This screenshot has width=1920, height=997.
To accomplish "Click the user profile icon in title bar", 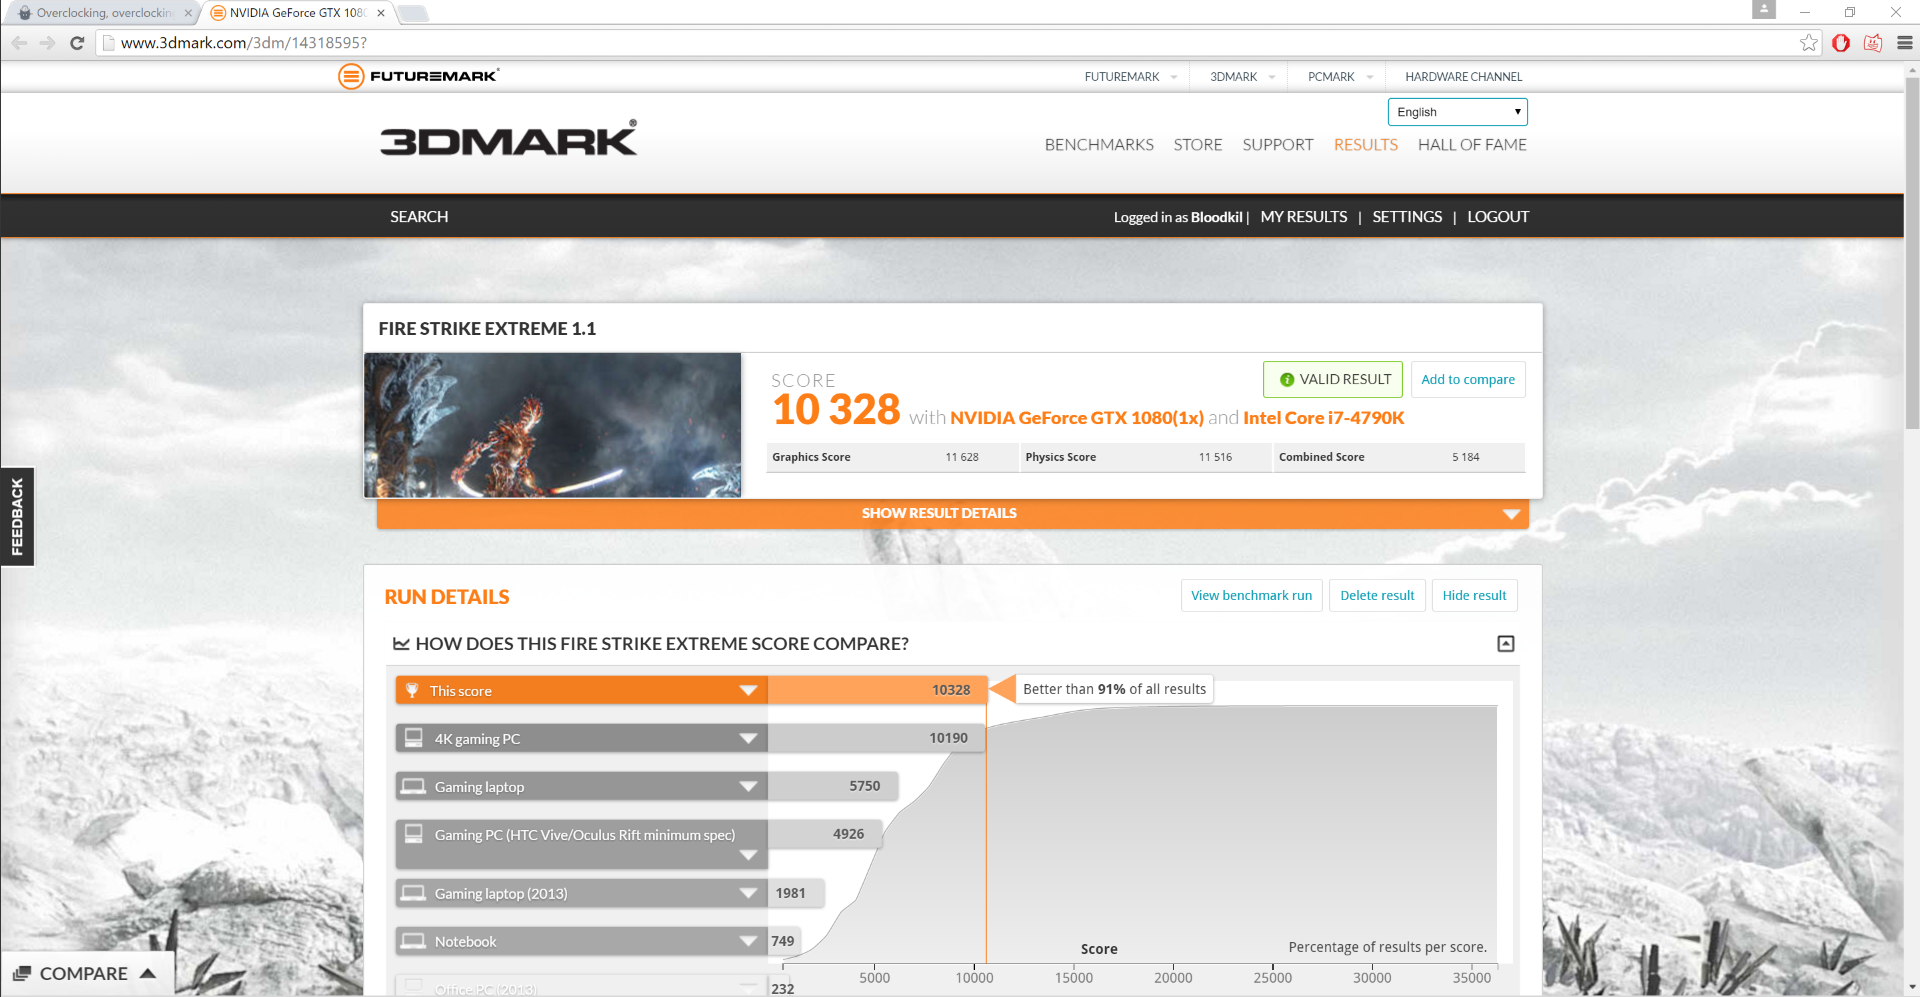I will pyautogui.click(x=1764, y=9).
